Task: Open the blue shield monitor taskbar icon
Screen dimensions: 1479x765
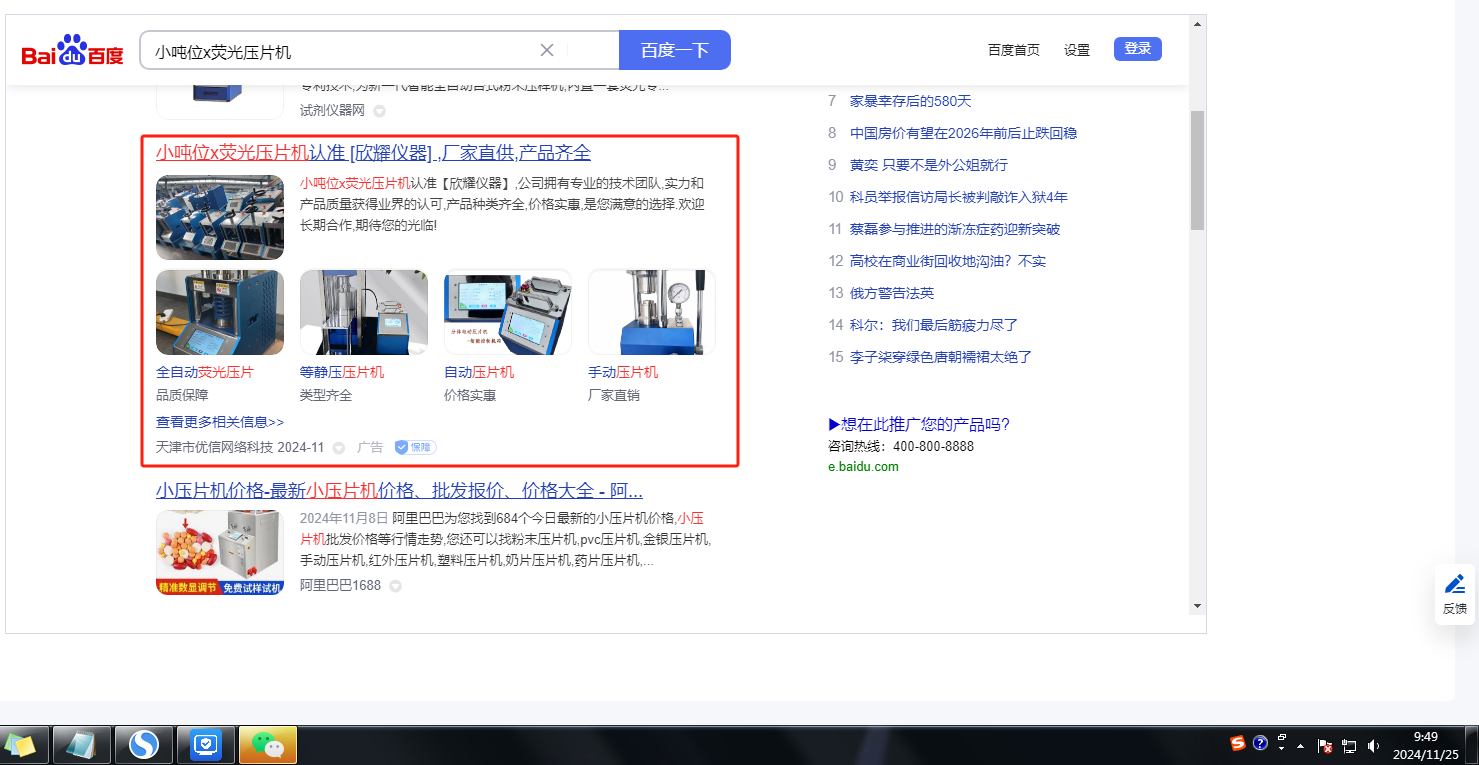Action: tap(206, 745)
